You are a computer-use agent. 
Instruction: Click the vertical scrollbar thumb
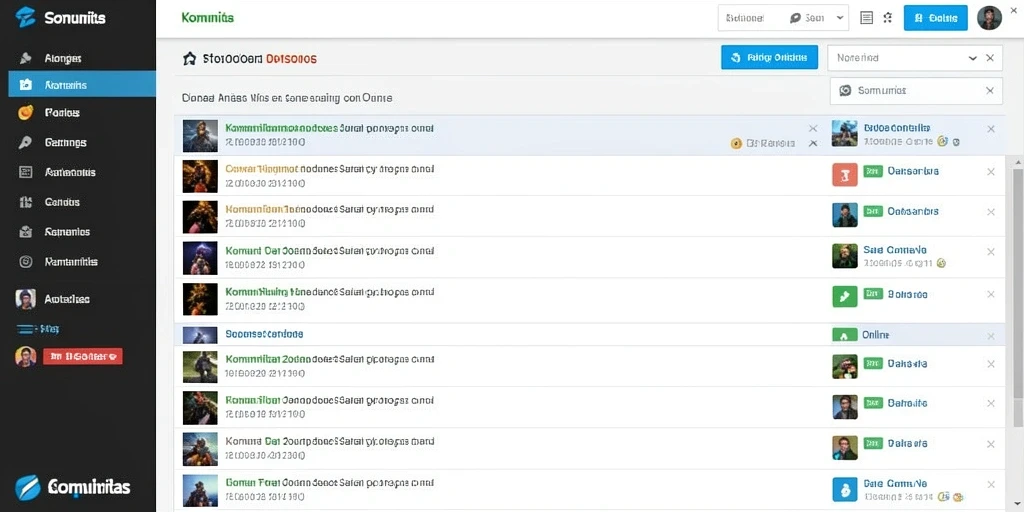(1017, 282)
